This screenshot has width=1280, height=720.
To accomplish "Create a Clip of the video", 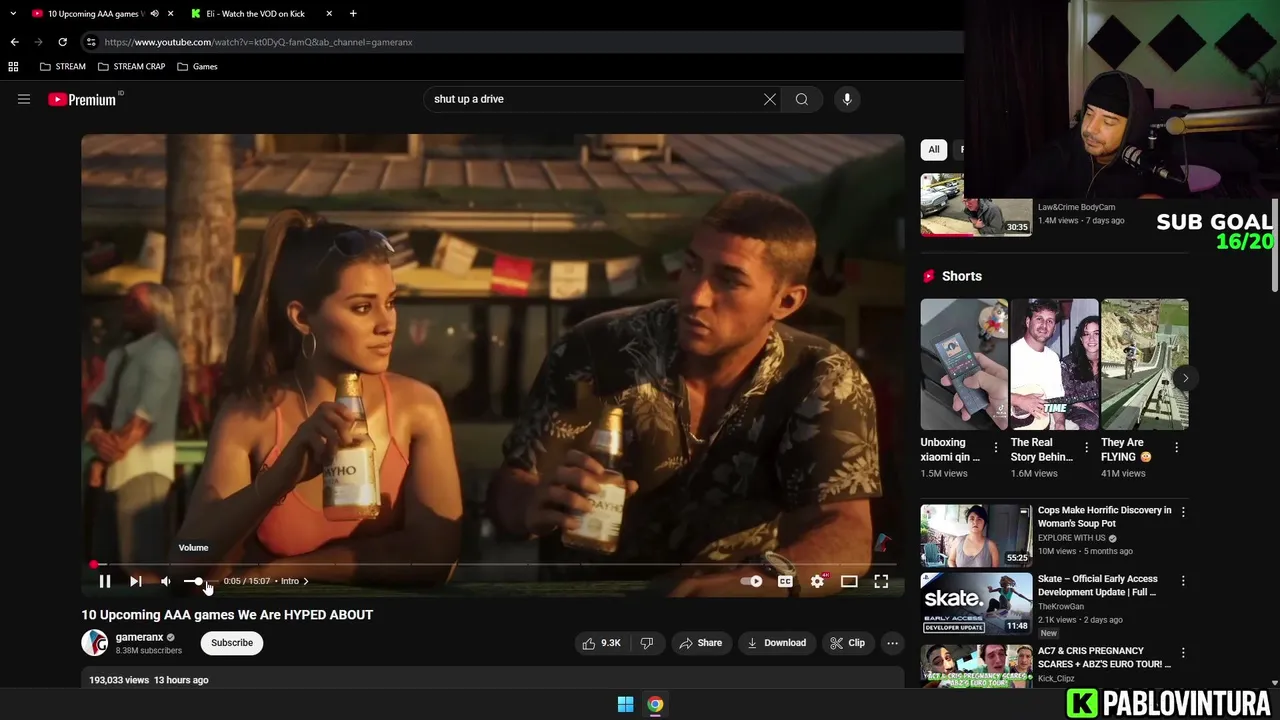I will [x=847, y=643].
